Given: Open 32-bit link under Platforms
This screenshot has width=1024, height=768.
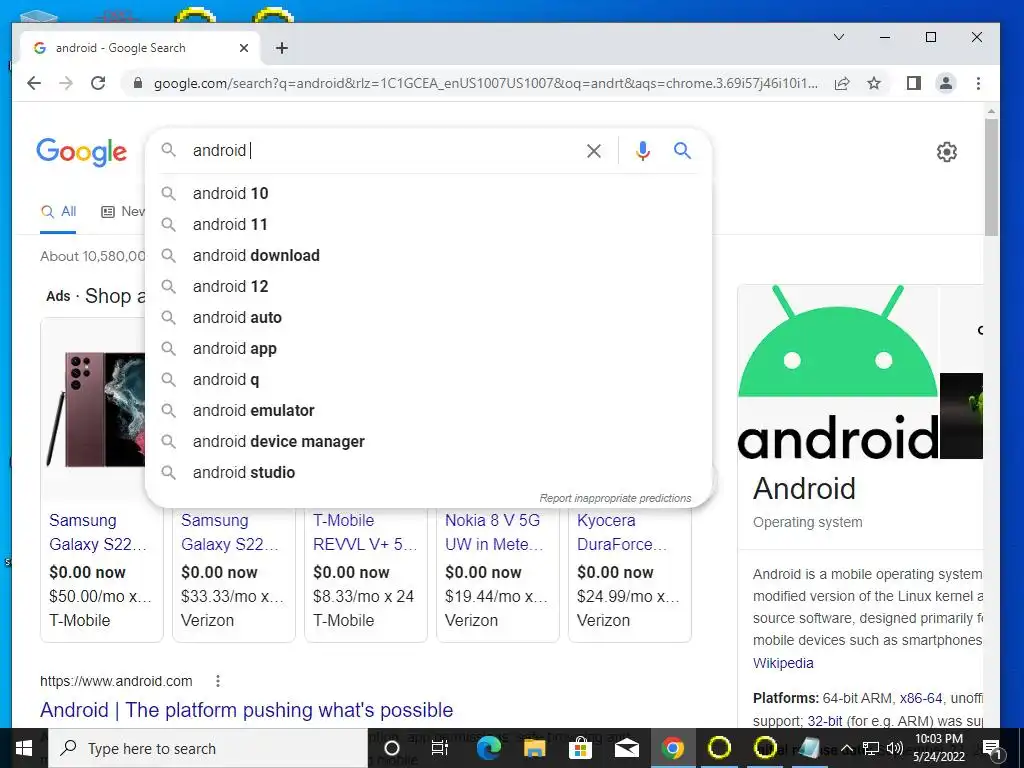Looking at the screenshot, I should pyautogui.click(x=825, y=721).
